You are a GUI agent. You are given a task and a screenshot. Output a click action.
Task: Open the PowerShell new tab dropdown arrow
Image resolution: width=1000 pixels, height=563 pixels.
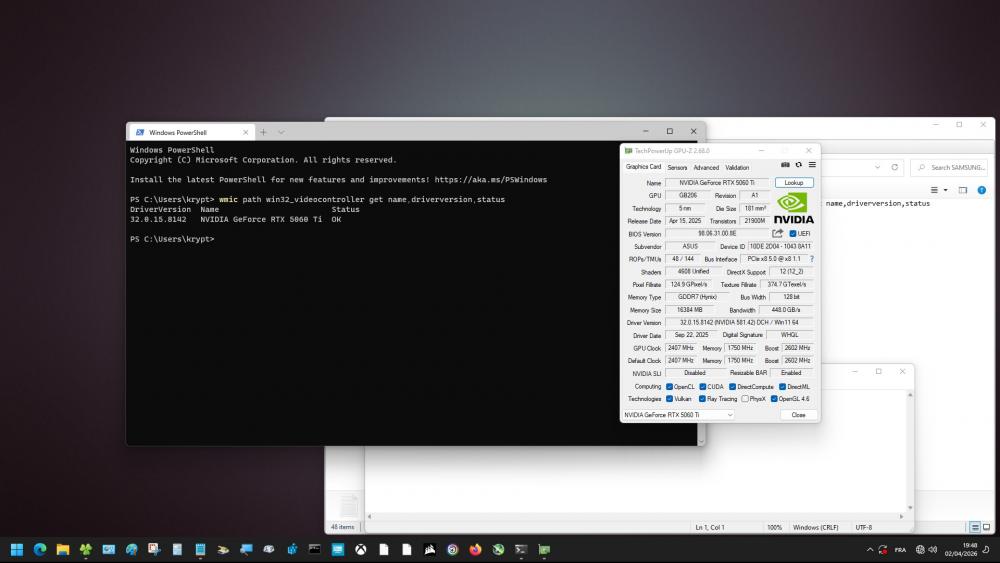pyautogui.click(x=281, y=132)
